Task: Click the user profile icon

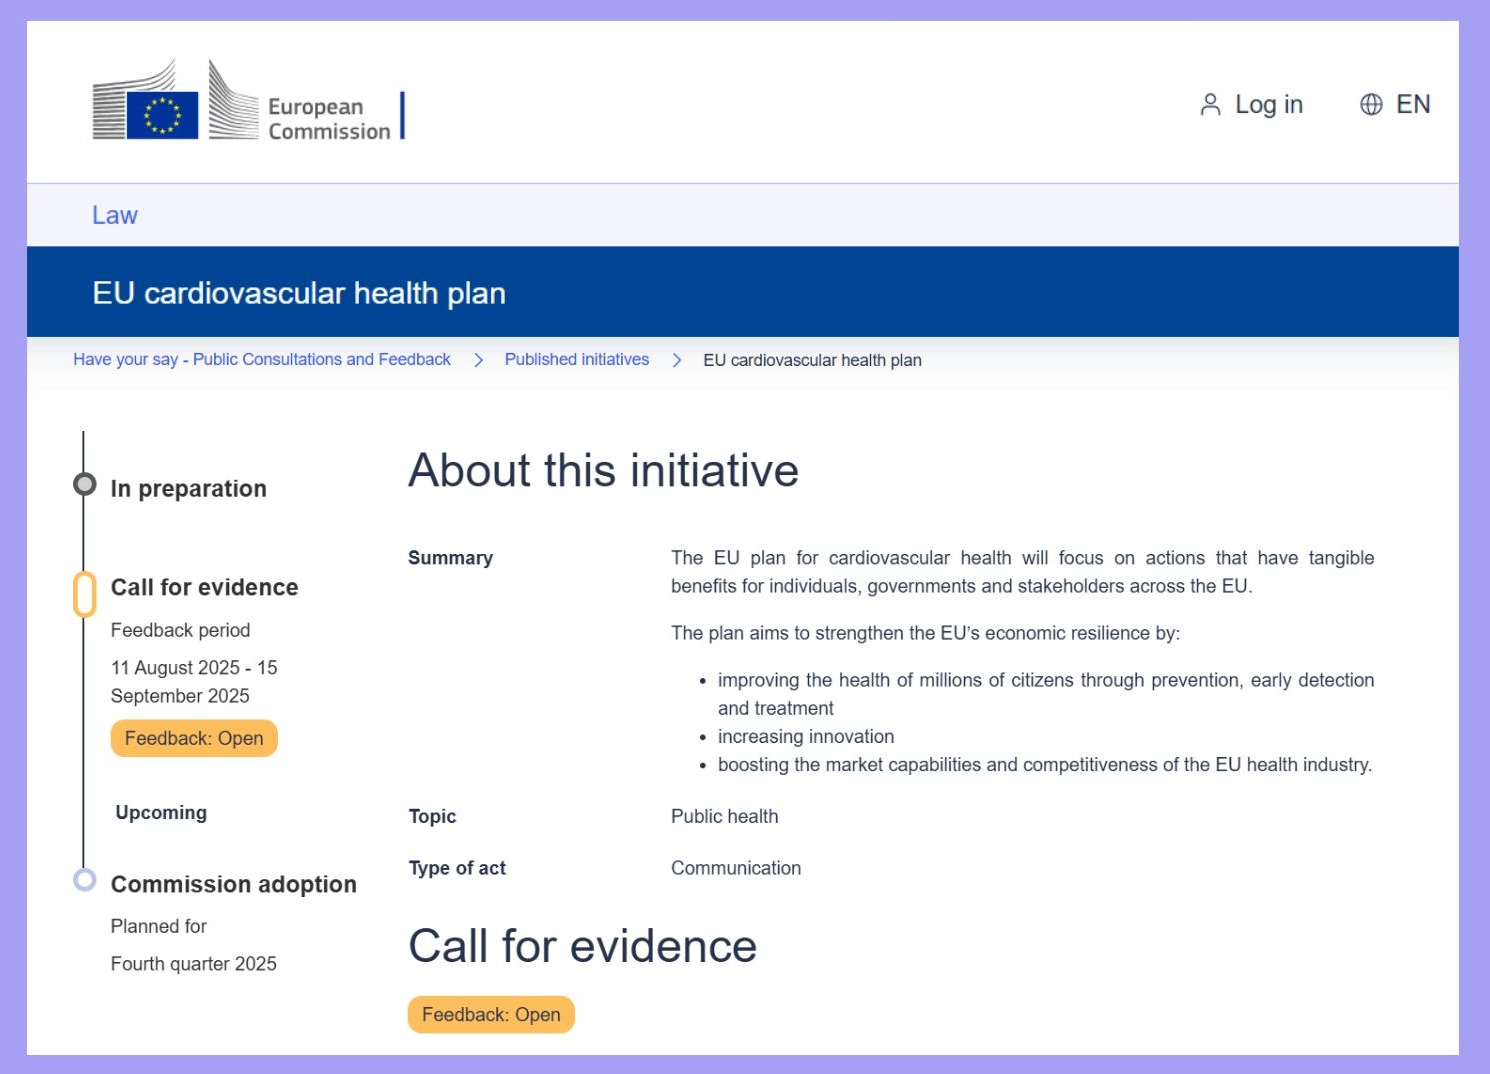Action: pyautogui.click(x=1210, y=105)
